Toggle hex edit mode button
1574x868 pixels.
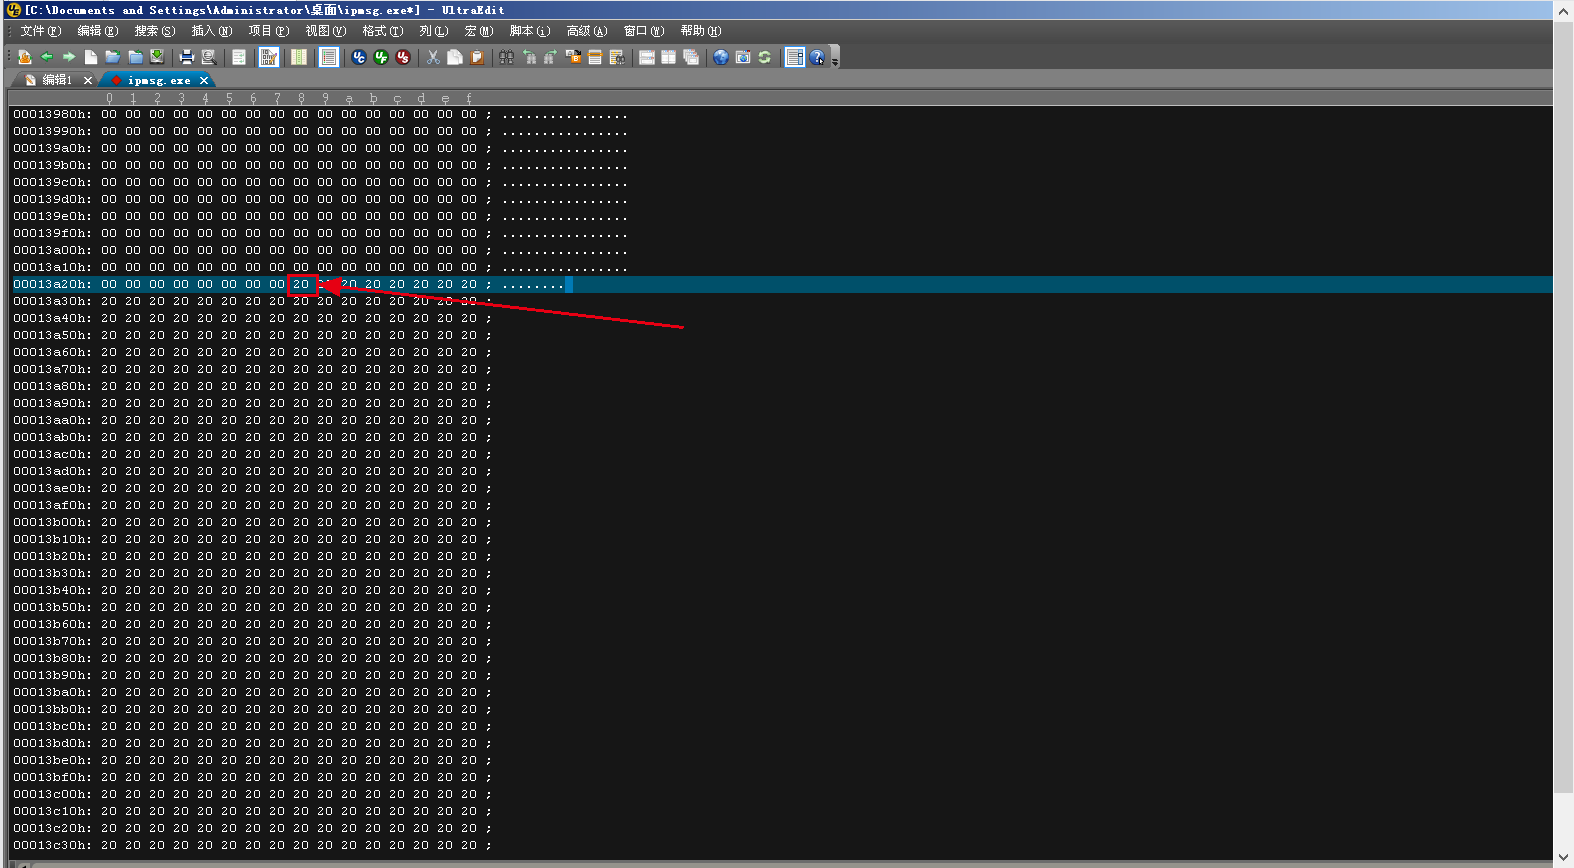268,57
